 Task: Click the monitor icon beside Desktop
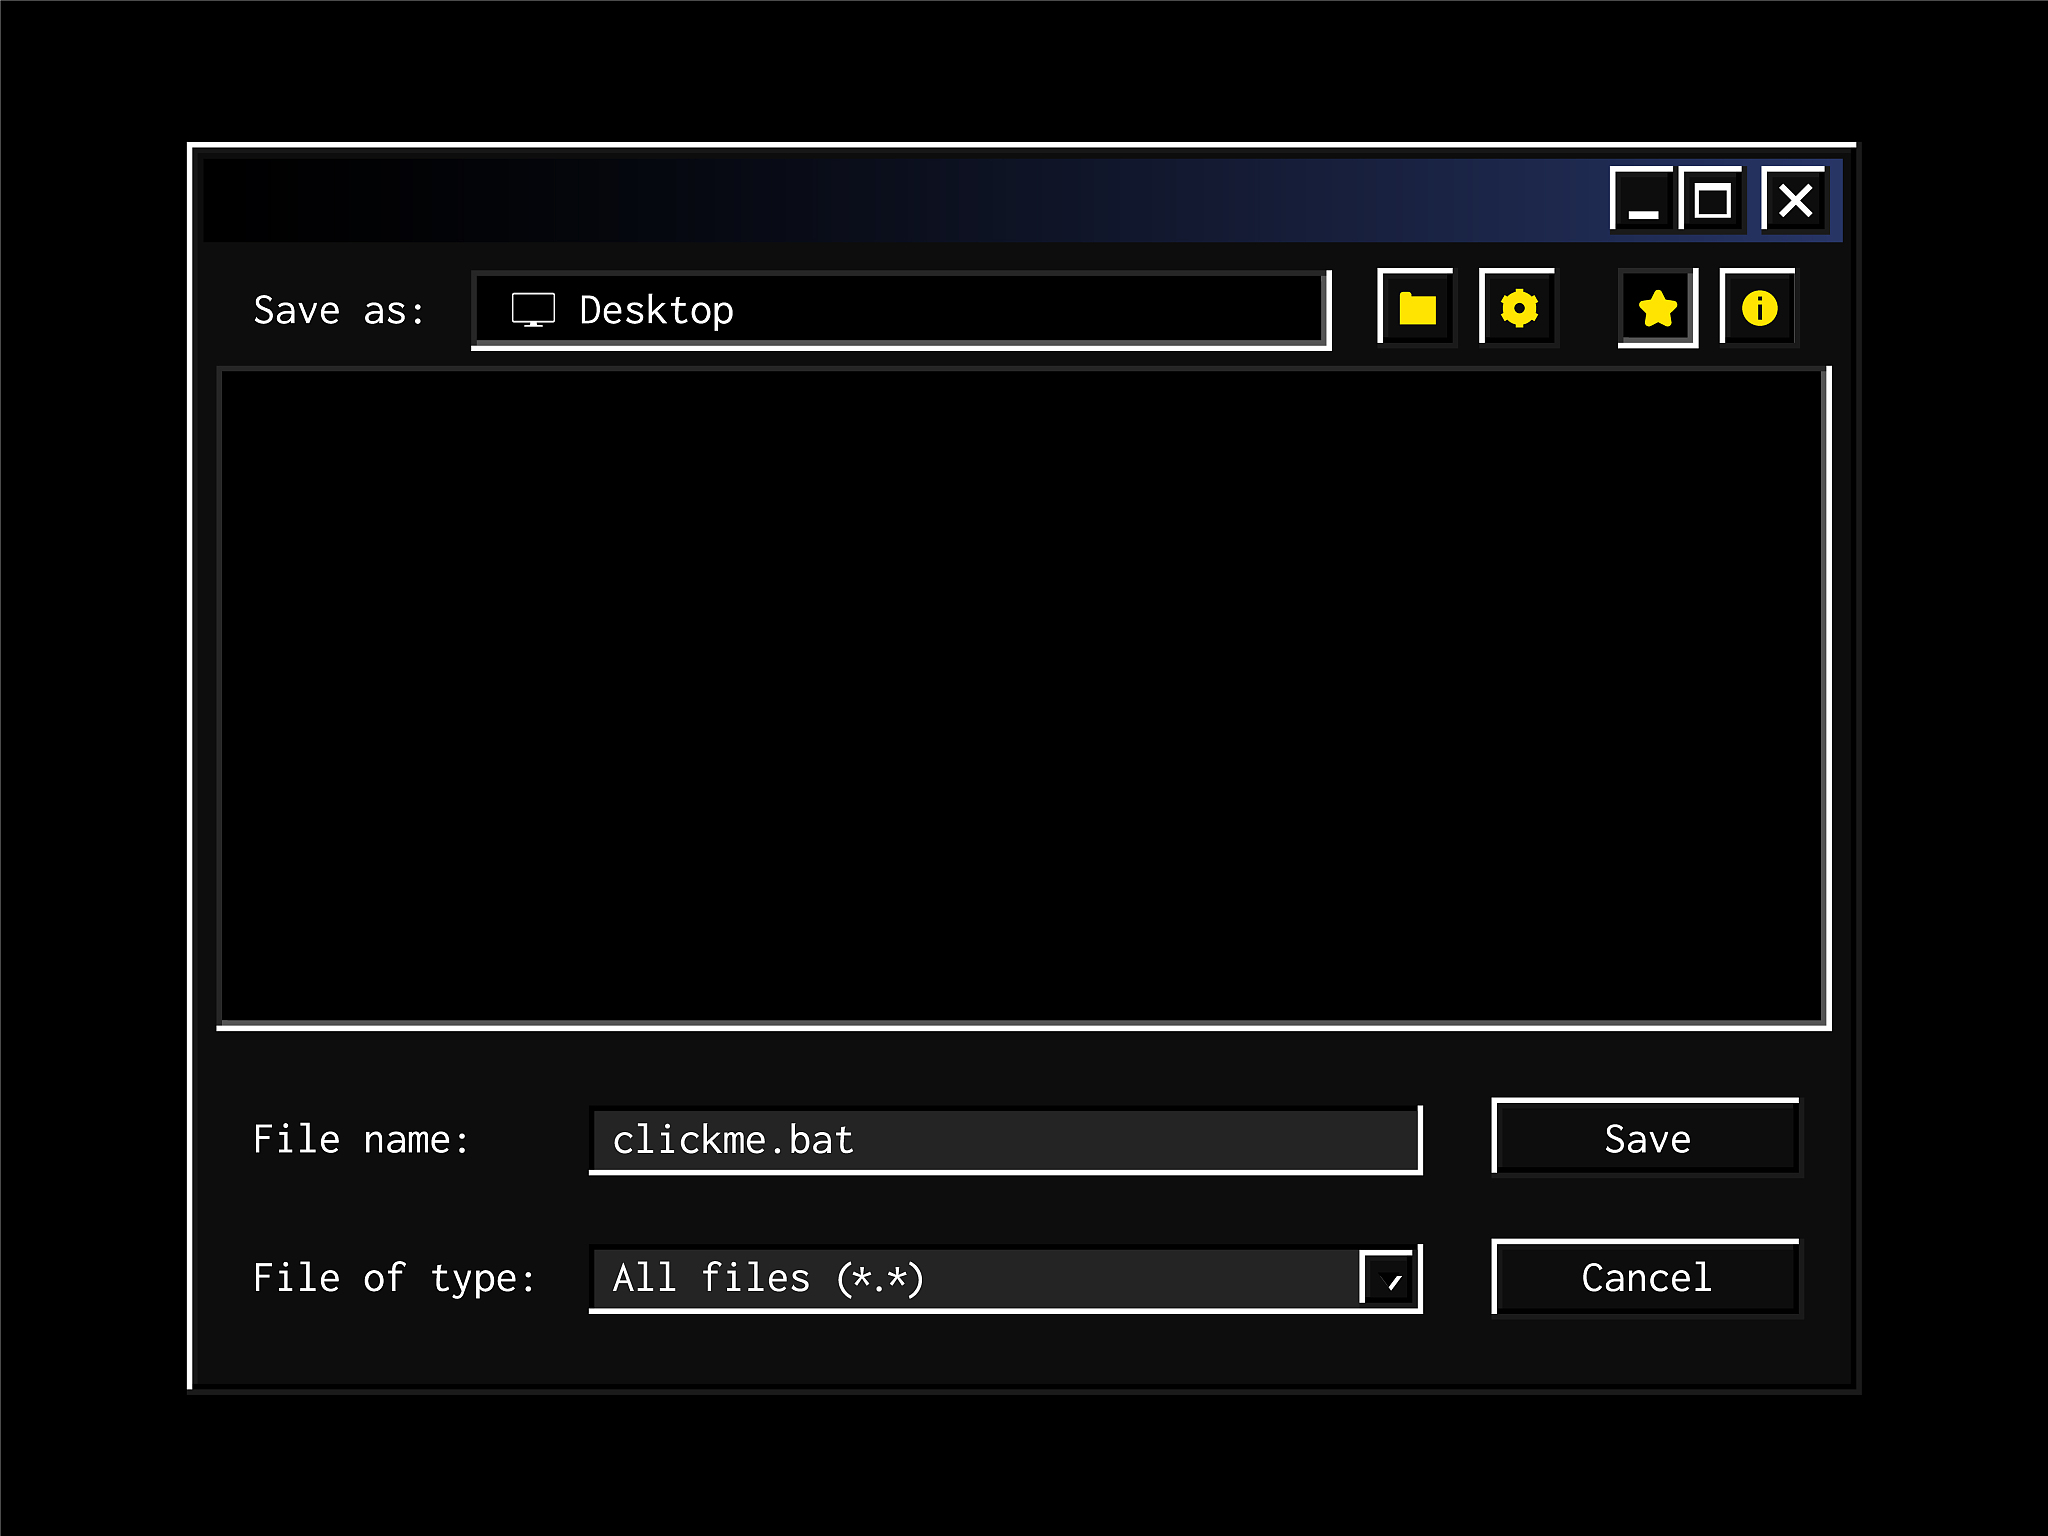(x=533, y=310)
